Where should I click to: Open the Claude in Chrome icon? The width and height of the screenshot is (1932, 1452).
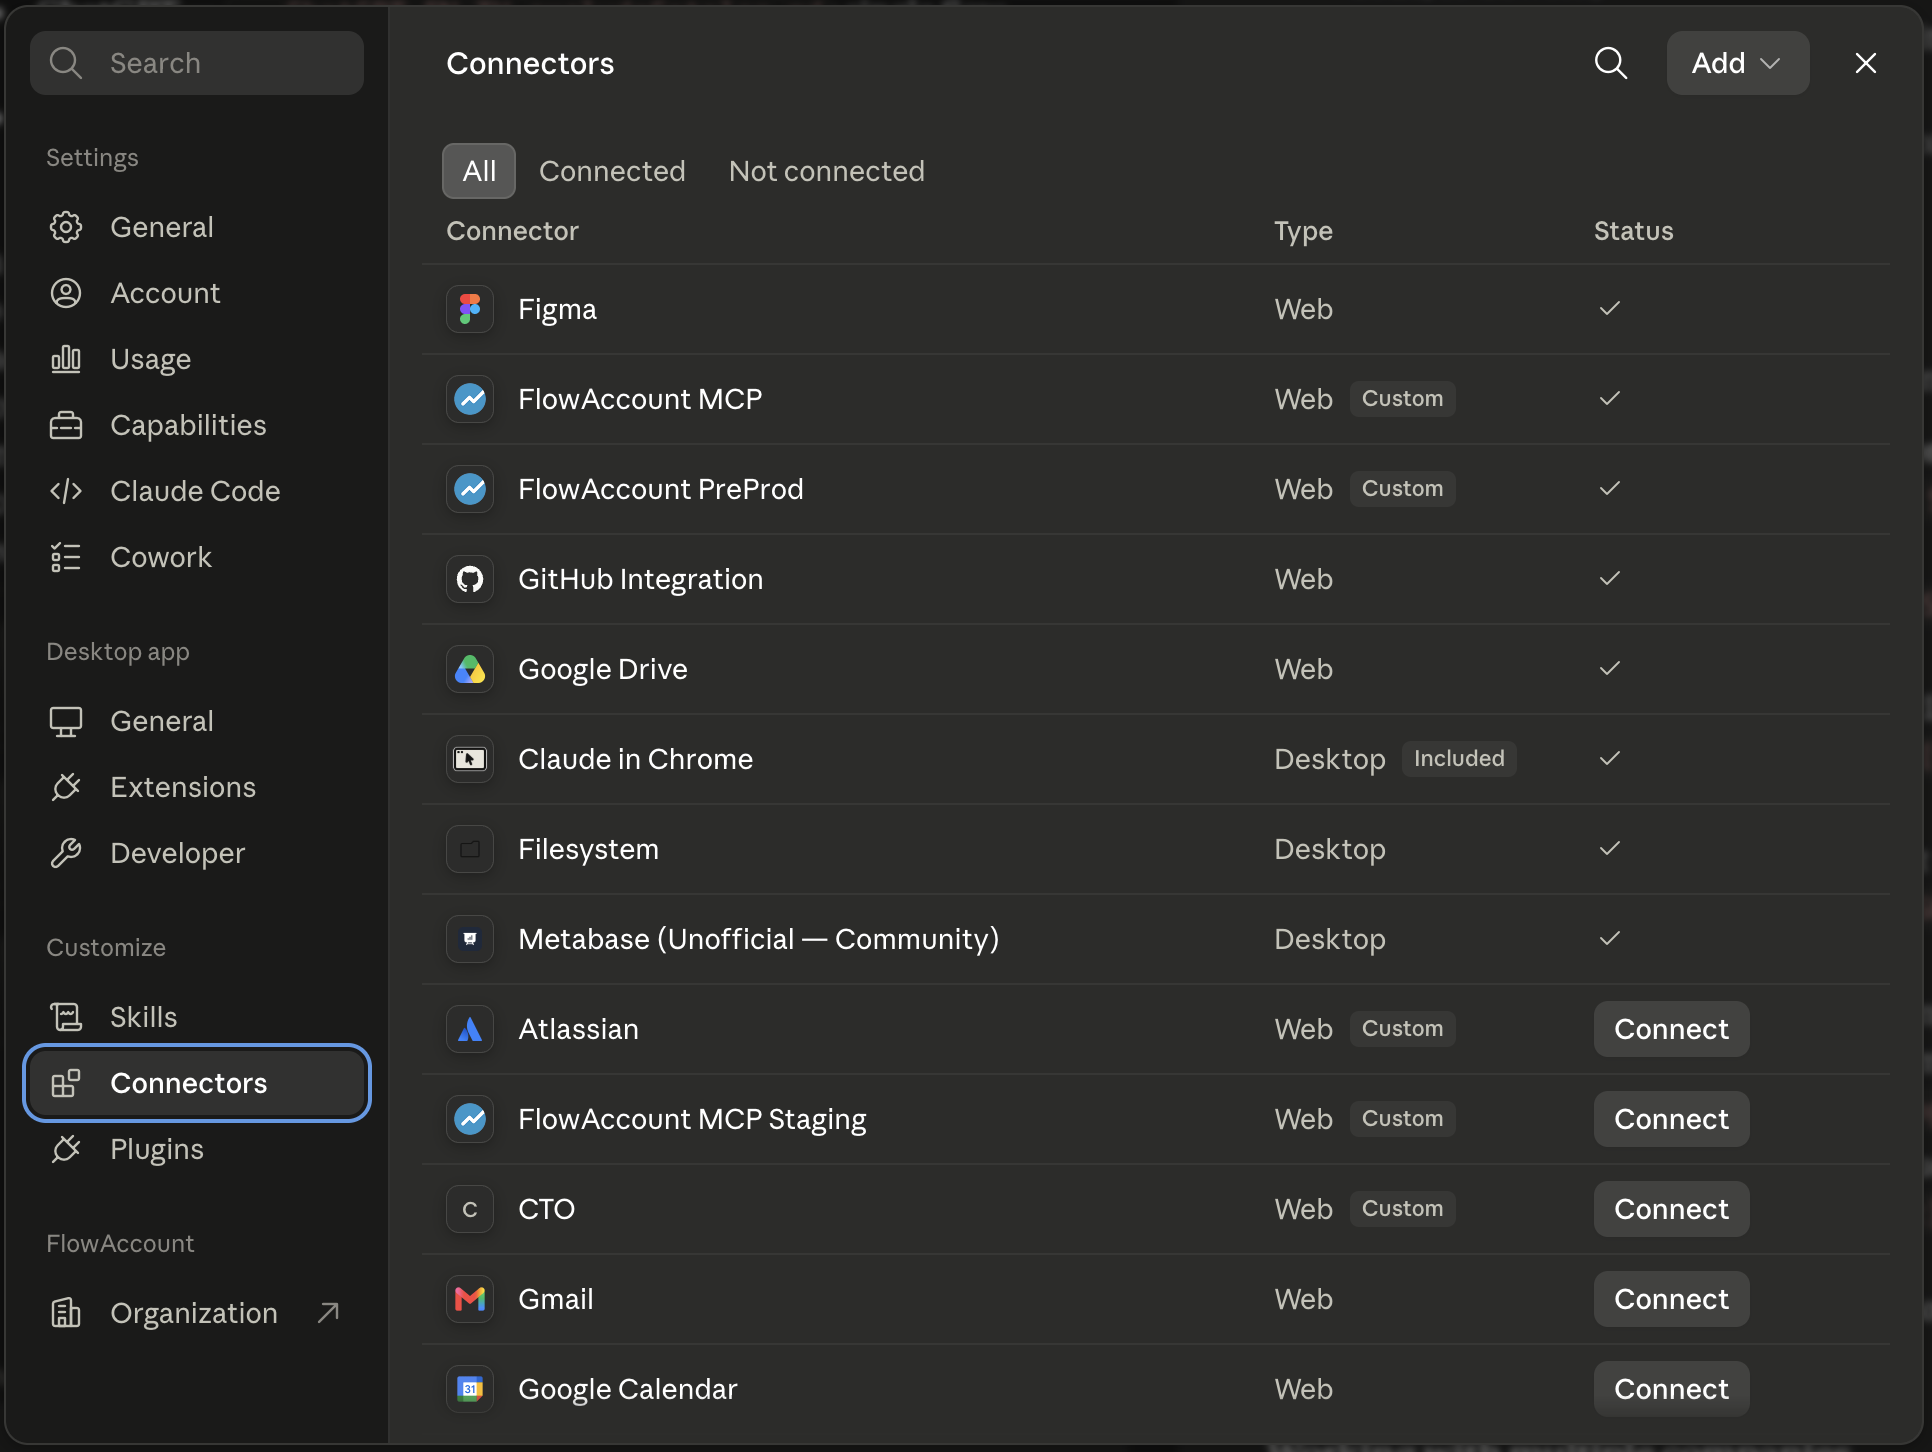[470, 759]
